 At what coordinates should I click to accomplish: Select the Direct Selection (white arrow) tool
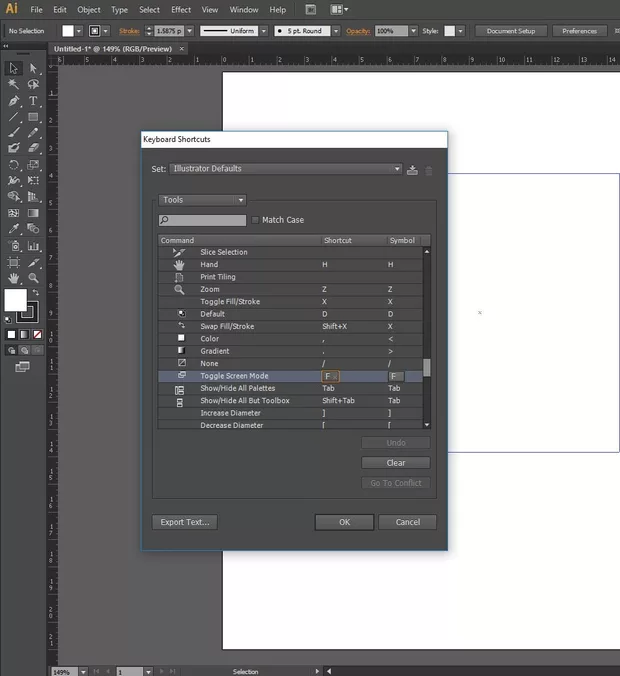click(x=33, y=69)
